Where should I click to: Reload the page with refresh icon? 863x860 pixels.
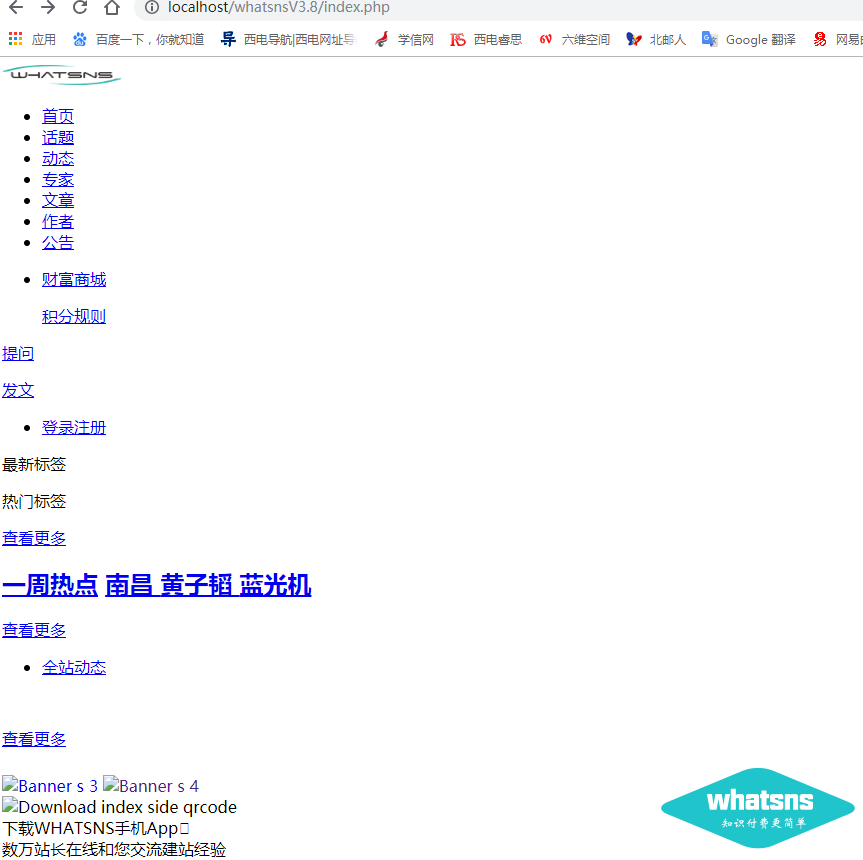(80, 8)
